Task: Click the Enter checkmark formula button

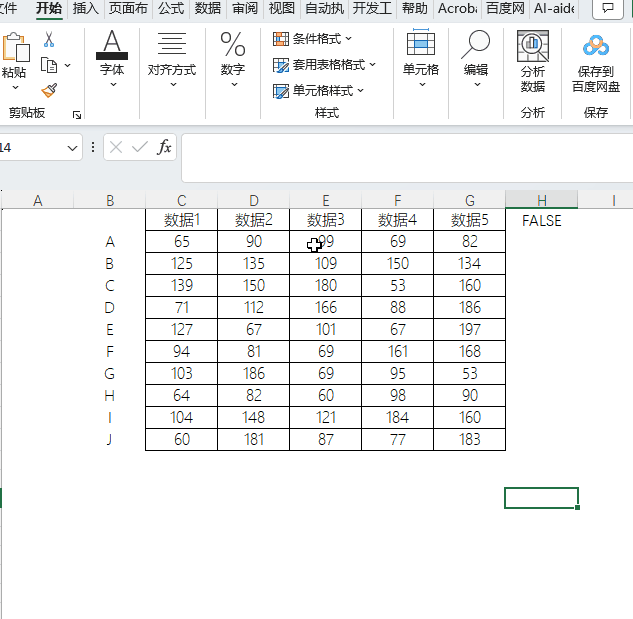Action: pos(140,147)
